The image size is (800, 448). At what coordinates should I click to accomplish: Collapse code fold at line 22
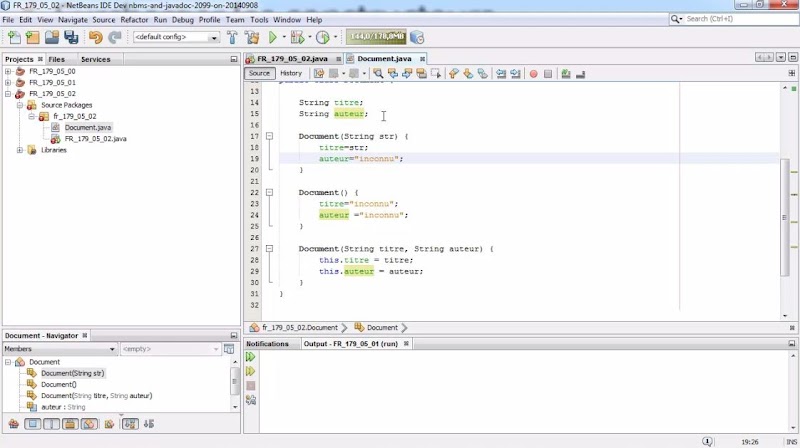269,192
